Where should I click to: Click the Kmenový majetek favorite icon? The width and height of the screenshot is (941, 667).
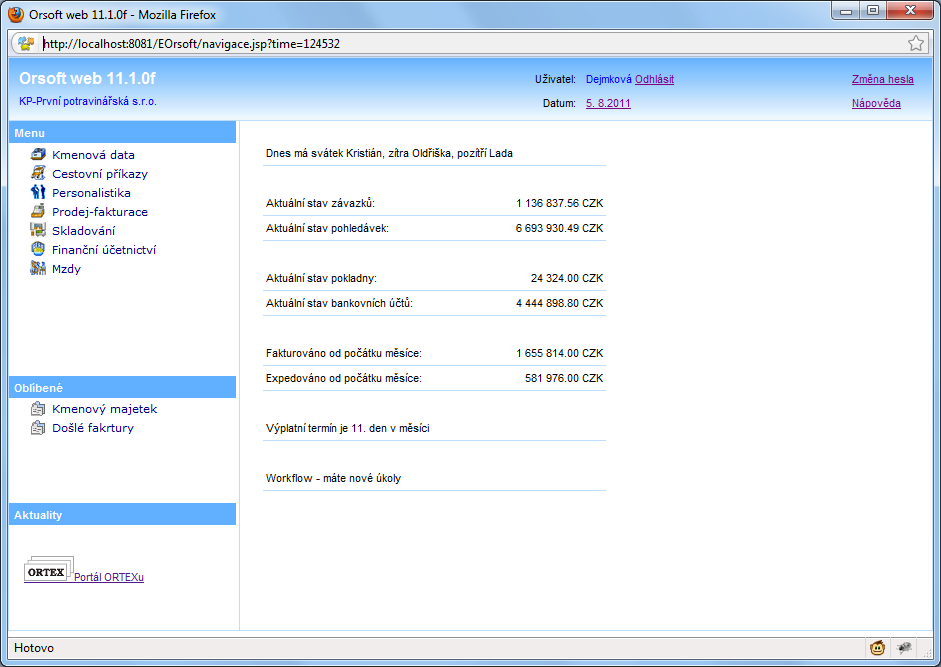pos(38,409)
